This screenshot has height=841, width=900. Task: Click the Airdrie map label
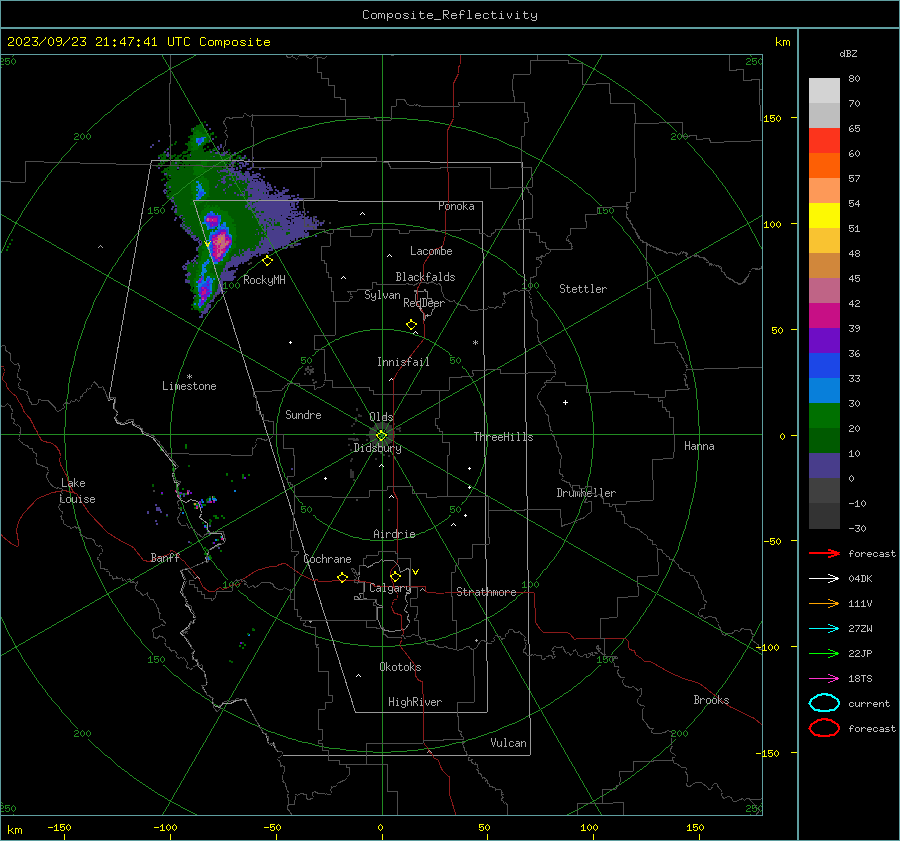point(394,534)
